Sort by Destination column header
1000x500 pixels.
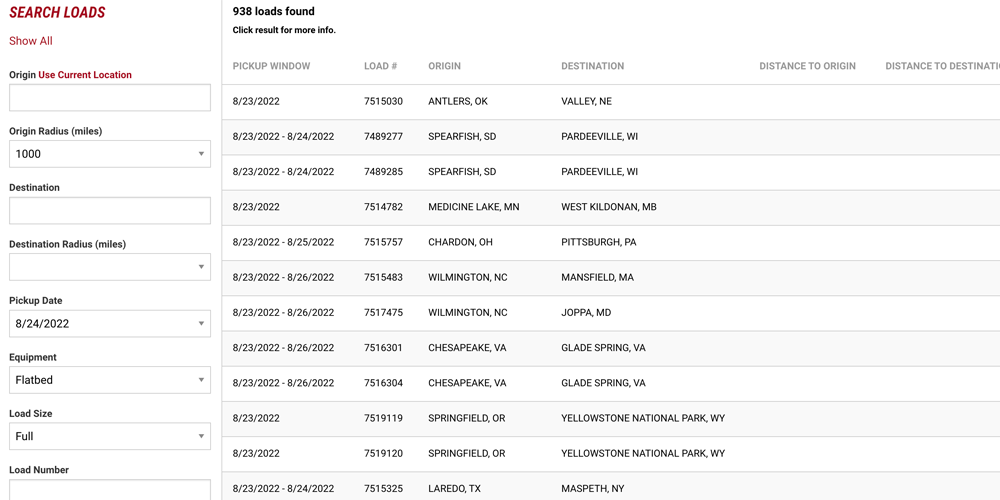[592, 66]
